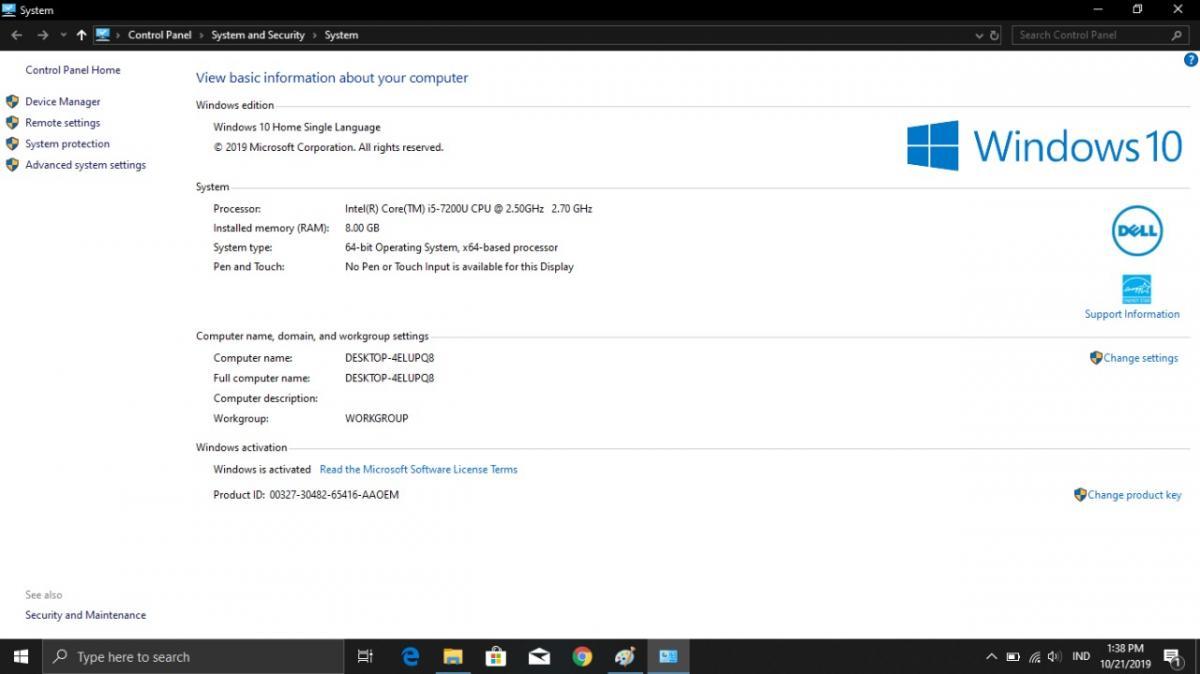Open the Paint app on the taskbar
The width and height of the screenshot is (1200, 674).
pyautogui.click(x=625, y=657)
